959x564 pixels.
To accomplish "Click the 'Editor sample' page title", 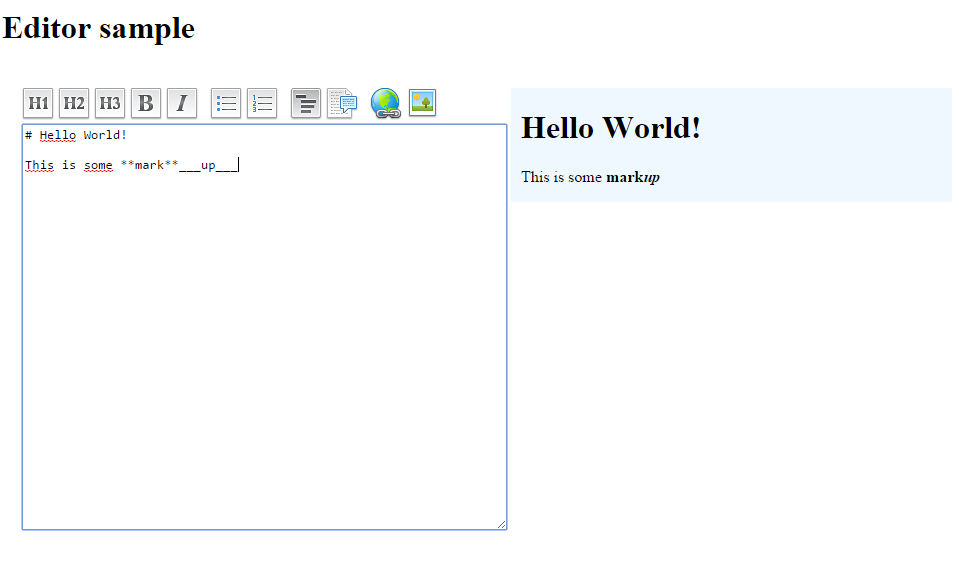I will pos(98,28).
